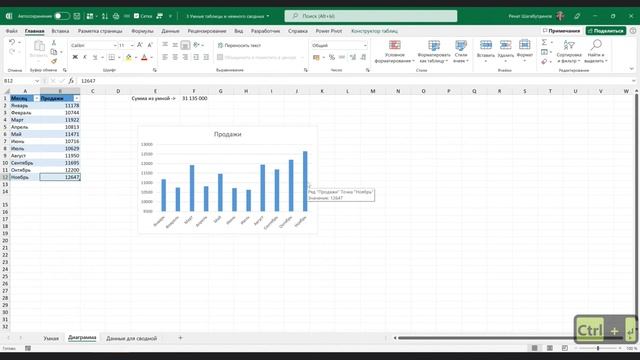Screen dimensions: 640x360
Task: Click the Print icon in the quick access toolbar
Action: coord(116,16)
